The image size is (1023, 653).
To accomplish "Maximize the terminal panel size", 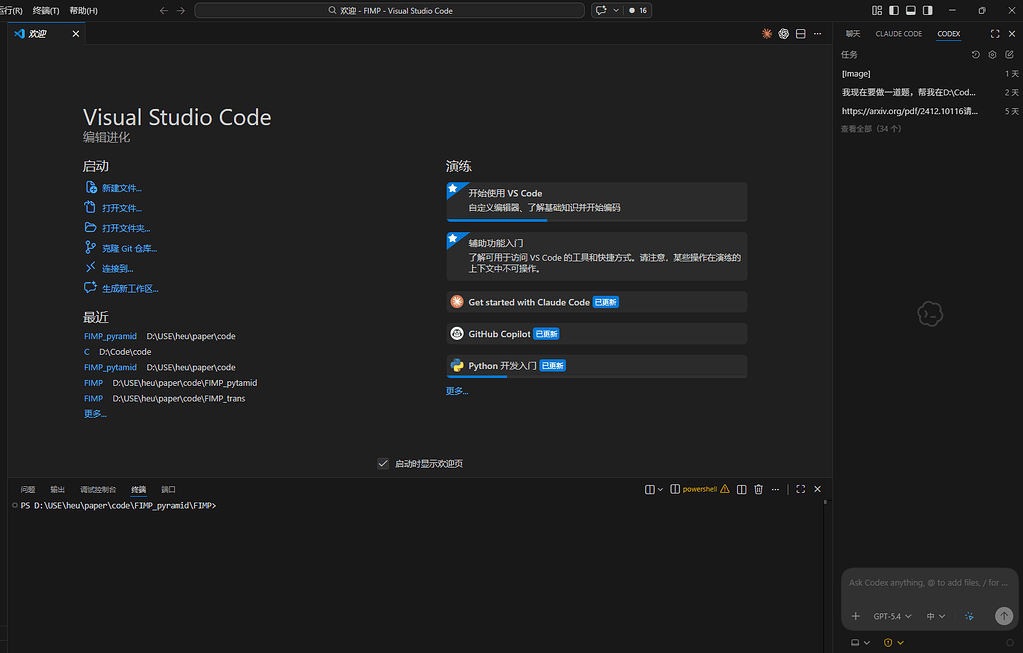I will point(801,489).
